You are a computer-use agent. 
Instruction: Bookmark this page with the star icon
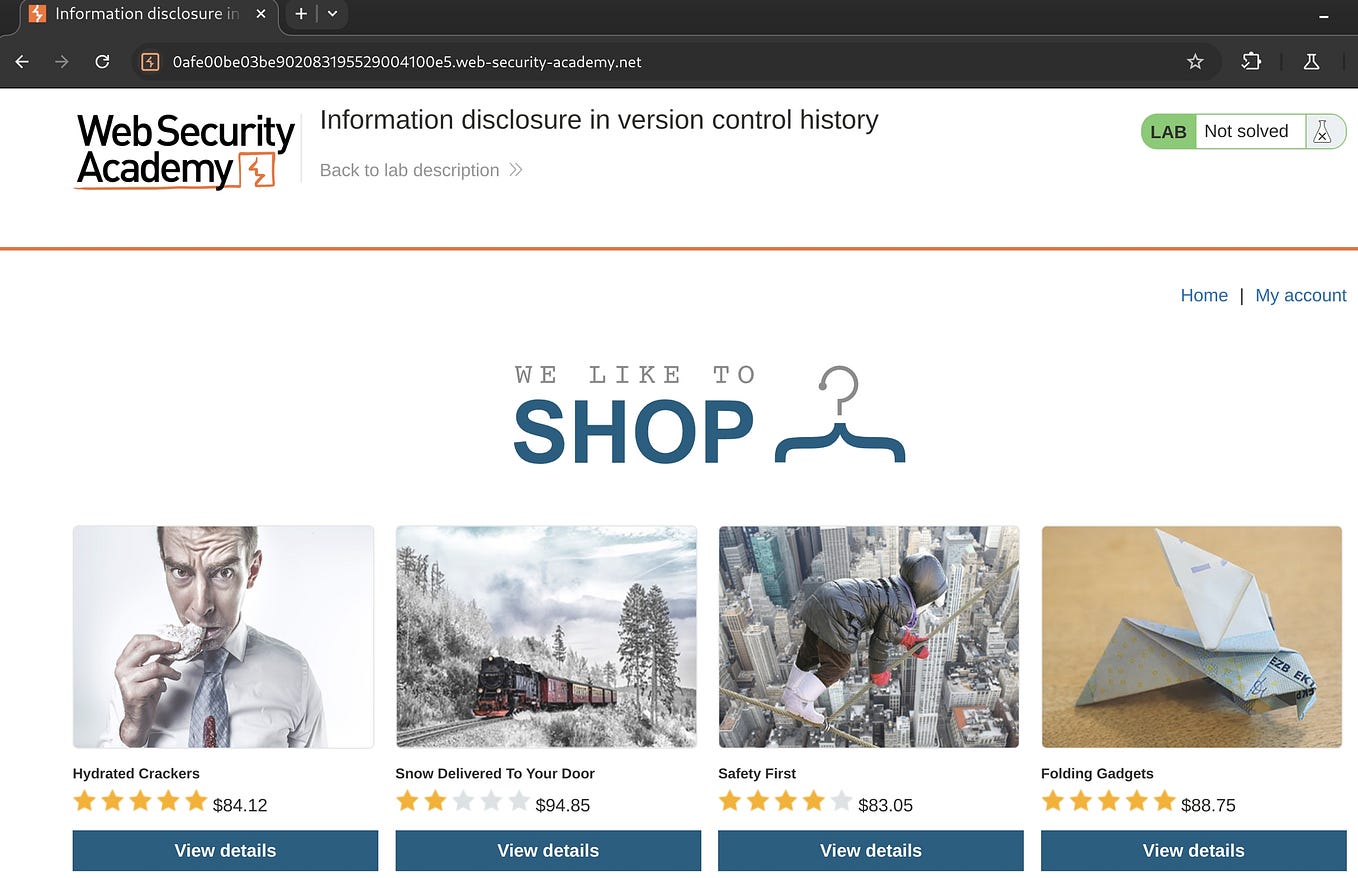coord(1195,62)
